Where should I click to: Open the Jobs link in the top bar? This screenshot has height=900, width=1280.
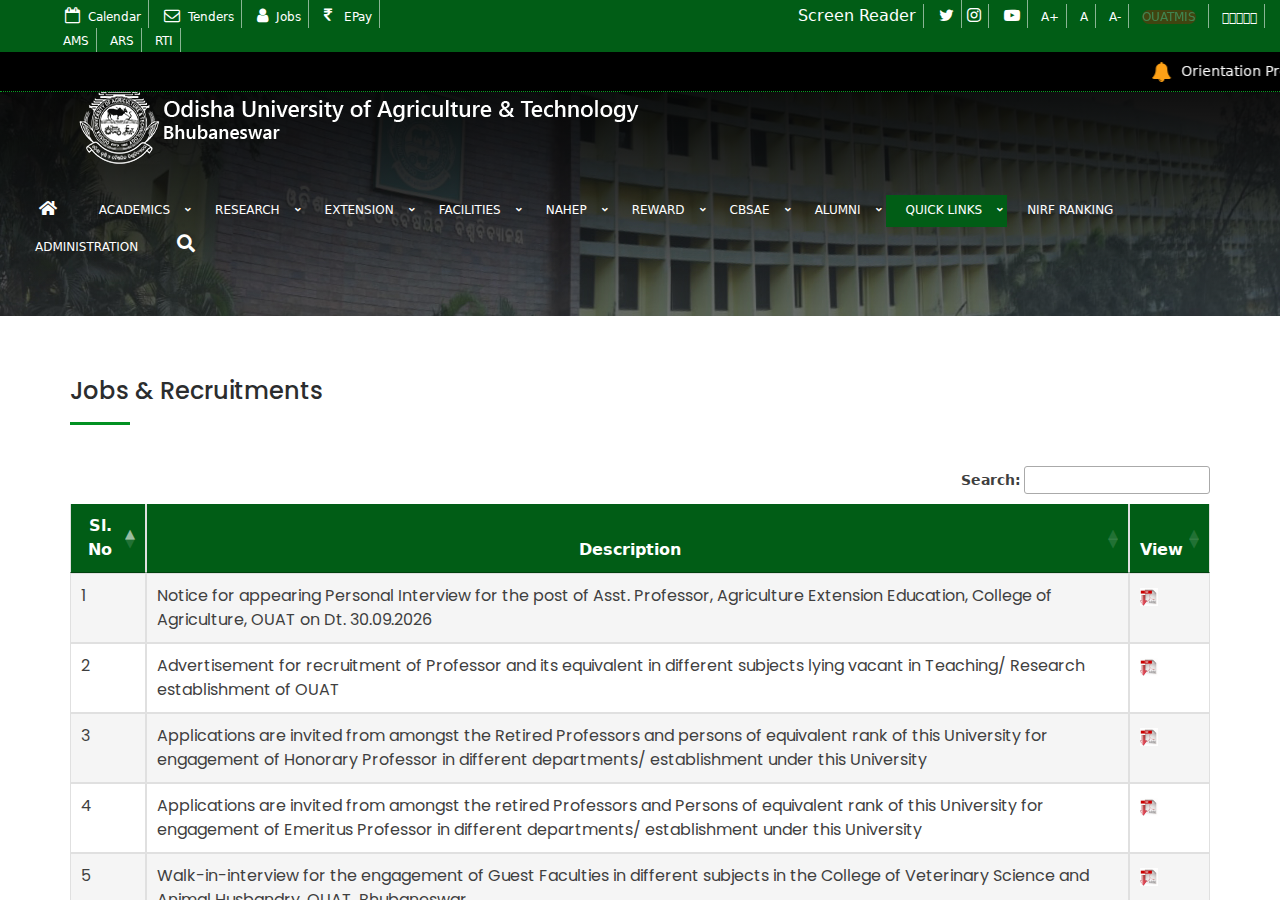pos(279,16)
